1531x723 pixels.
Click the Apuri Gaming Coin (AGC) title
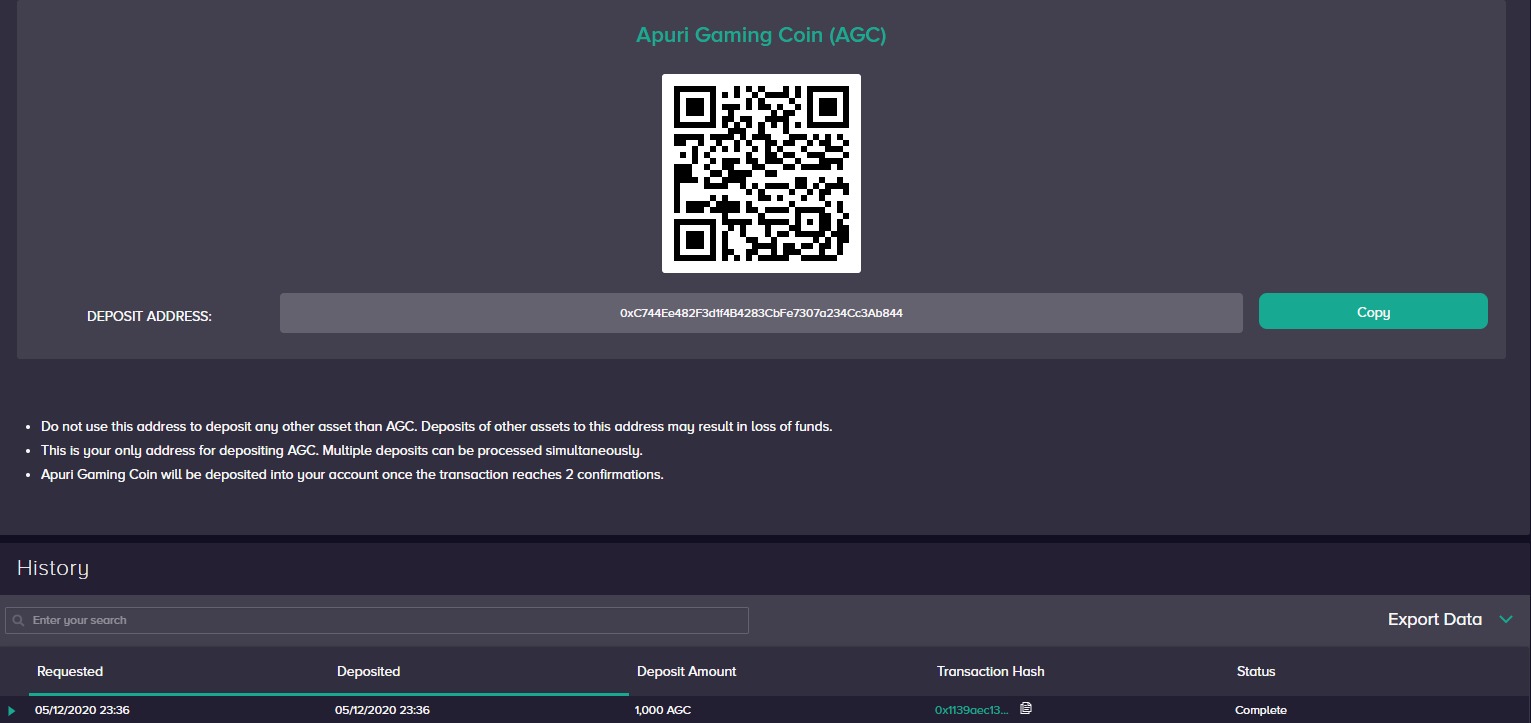click(x=761, y=35)
